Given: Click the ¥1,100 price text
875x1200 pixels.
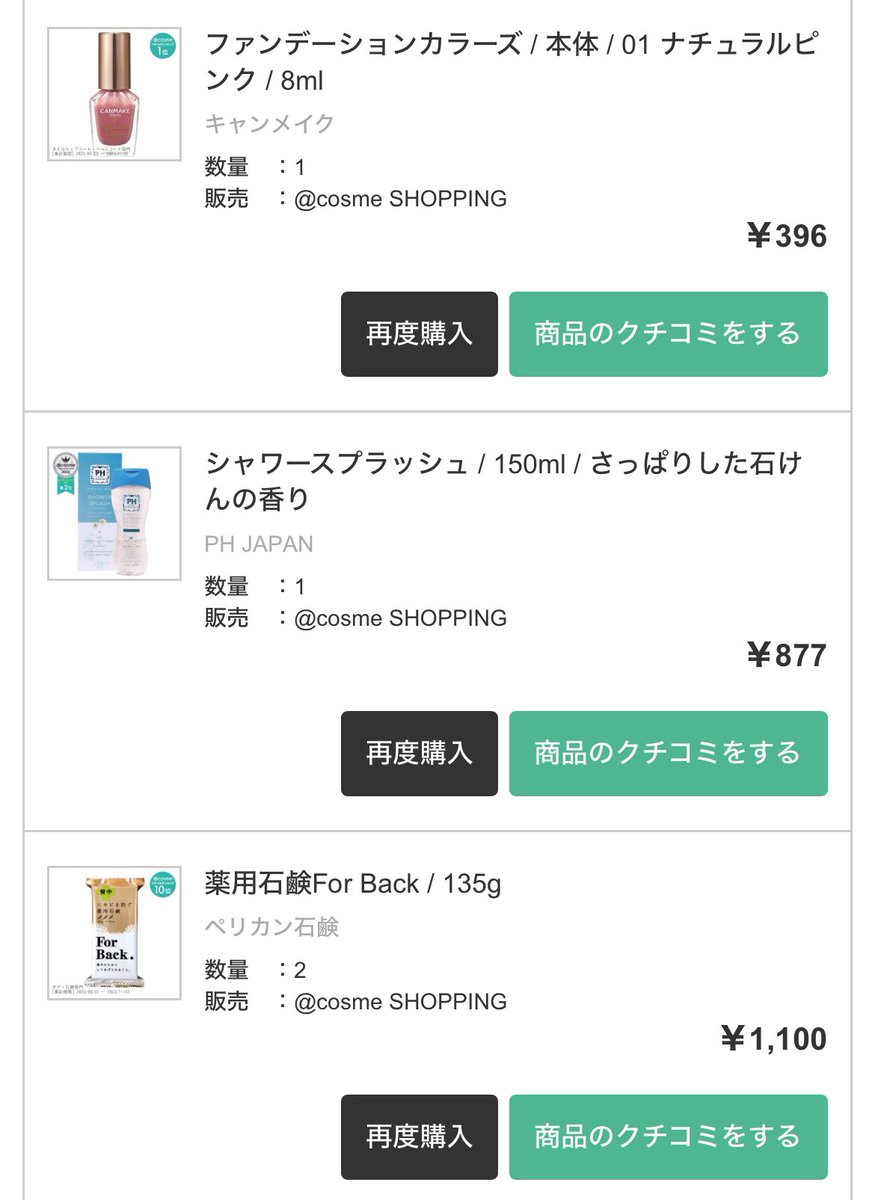Looking at the screenshot, I should [774, 1039].
